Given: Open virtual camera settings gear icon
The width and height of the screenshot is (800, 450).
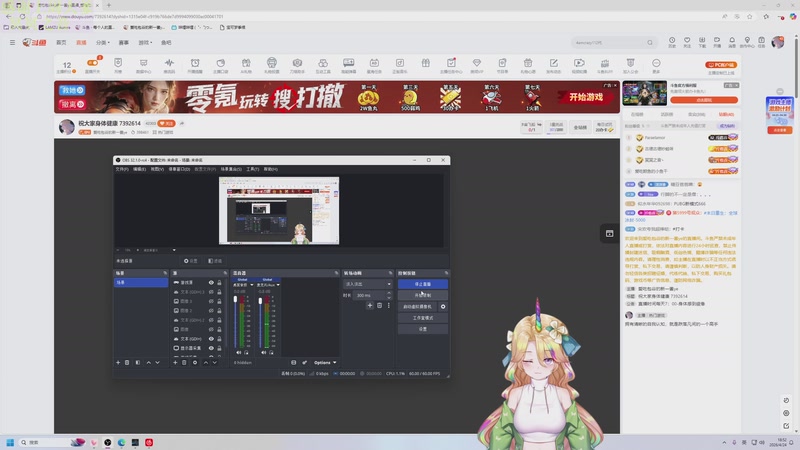Looking at the screenshot, I should click(443, 307).
